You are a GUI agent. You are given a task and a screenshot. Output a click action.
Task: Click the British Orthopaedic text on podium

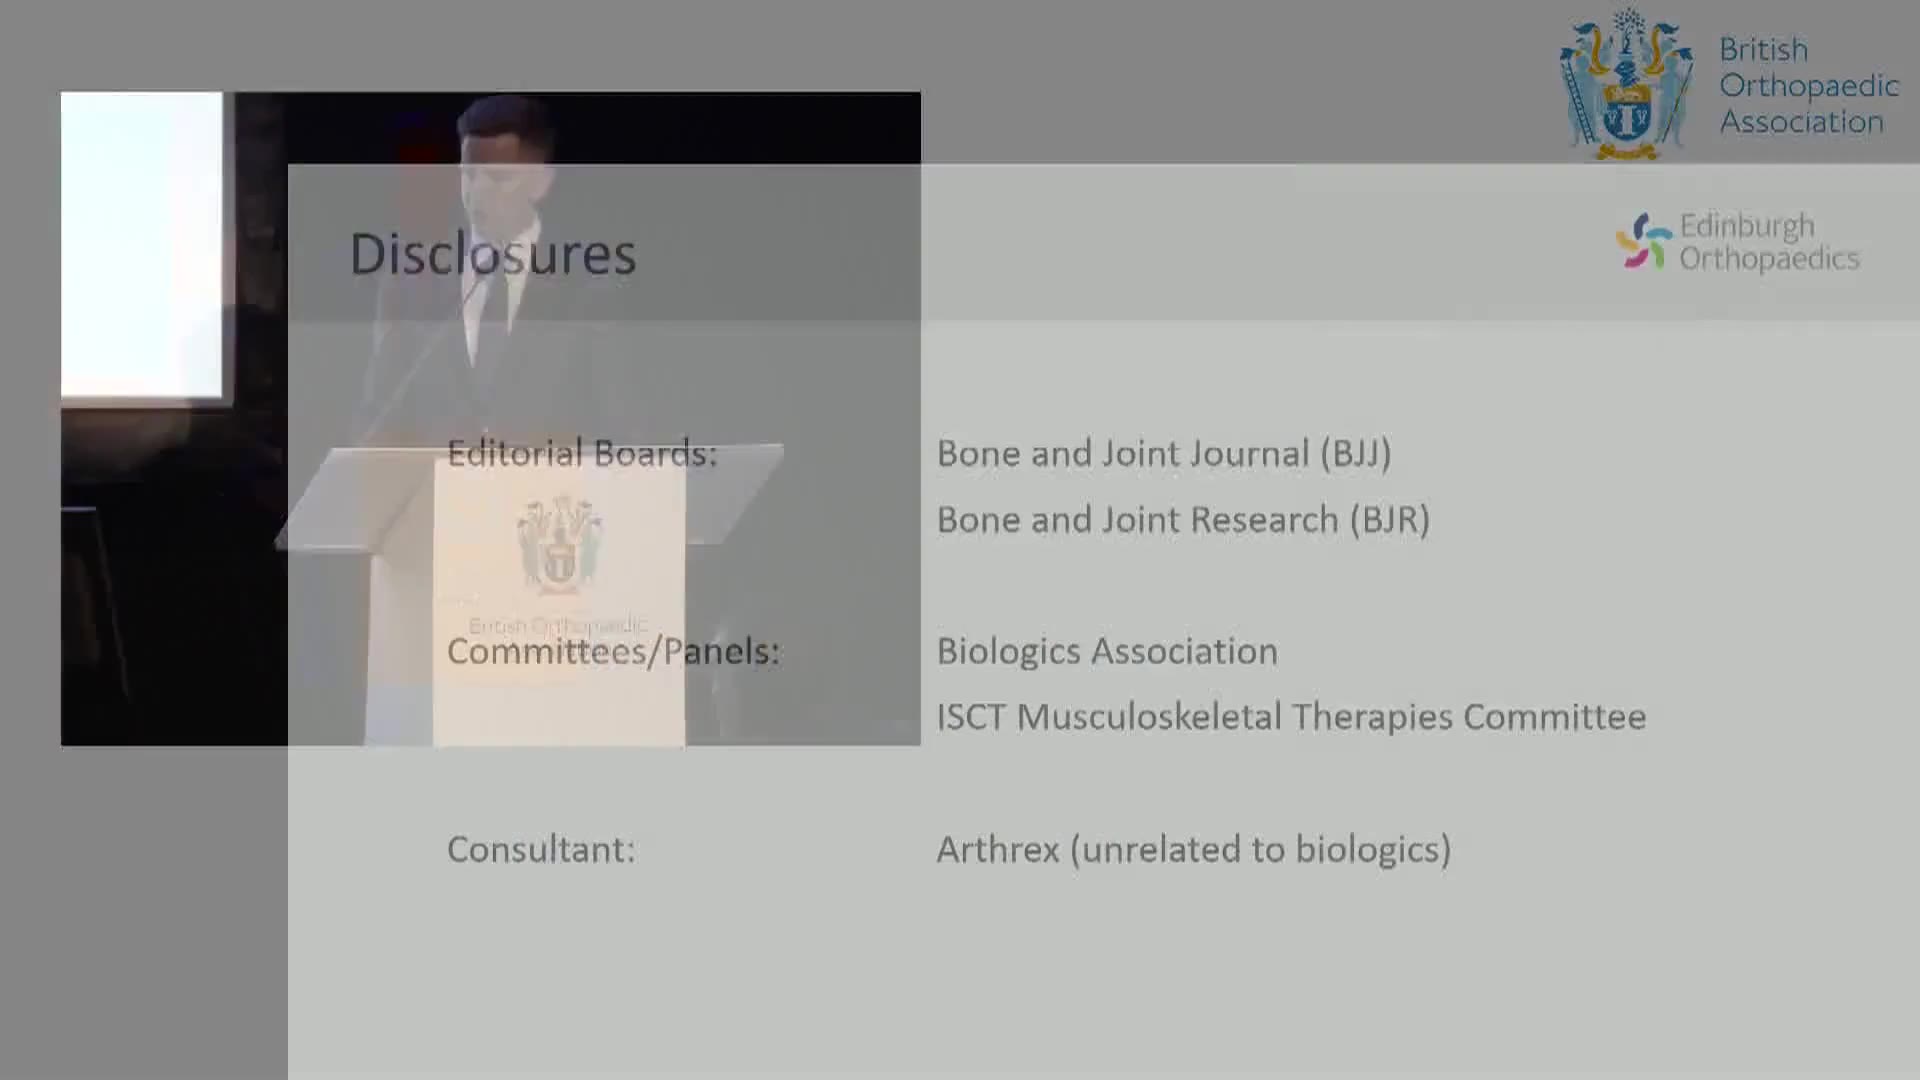point(558,626)
